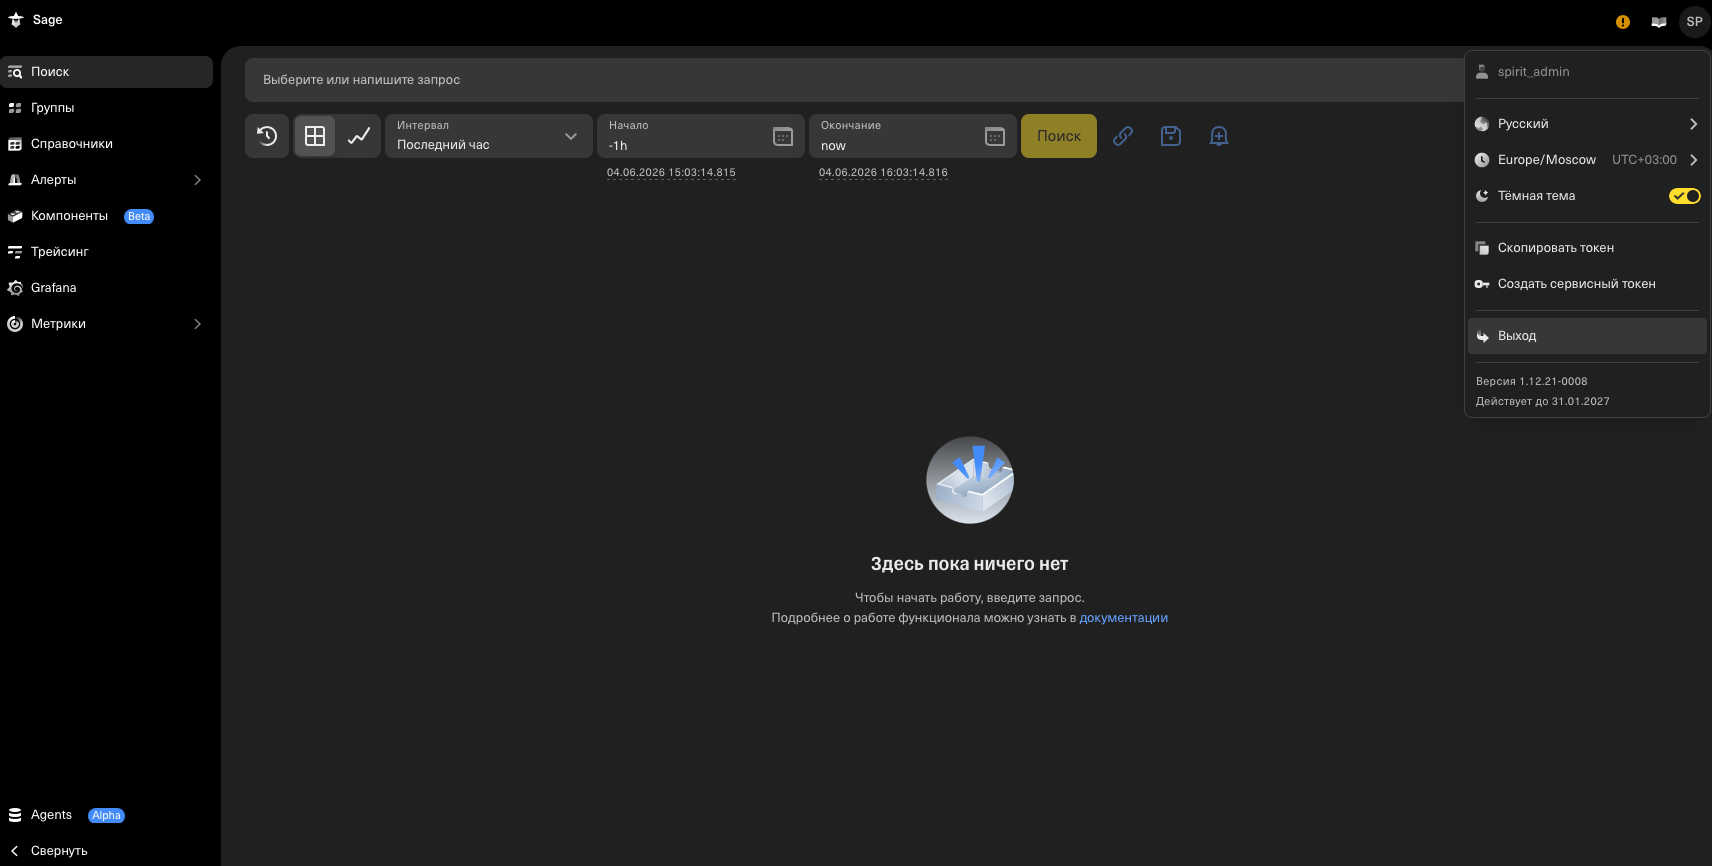The image size is (1712, 866).
Task: Open calendar for Начало field
Action: point(783,137)
